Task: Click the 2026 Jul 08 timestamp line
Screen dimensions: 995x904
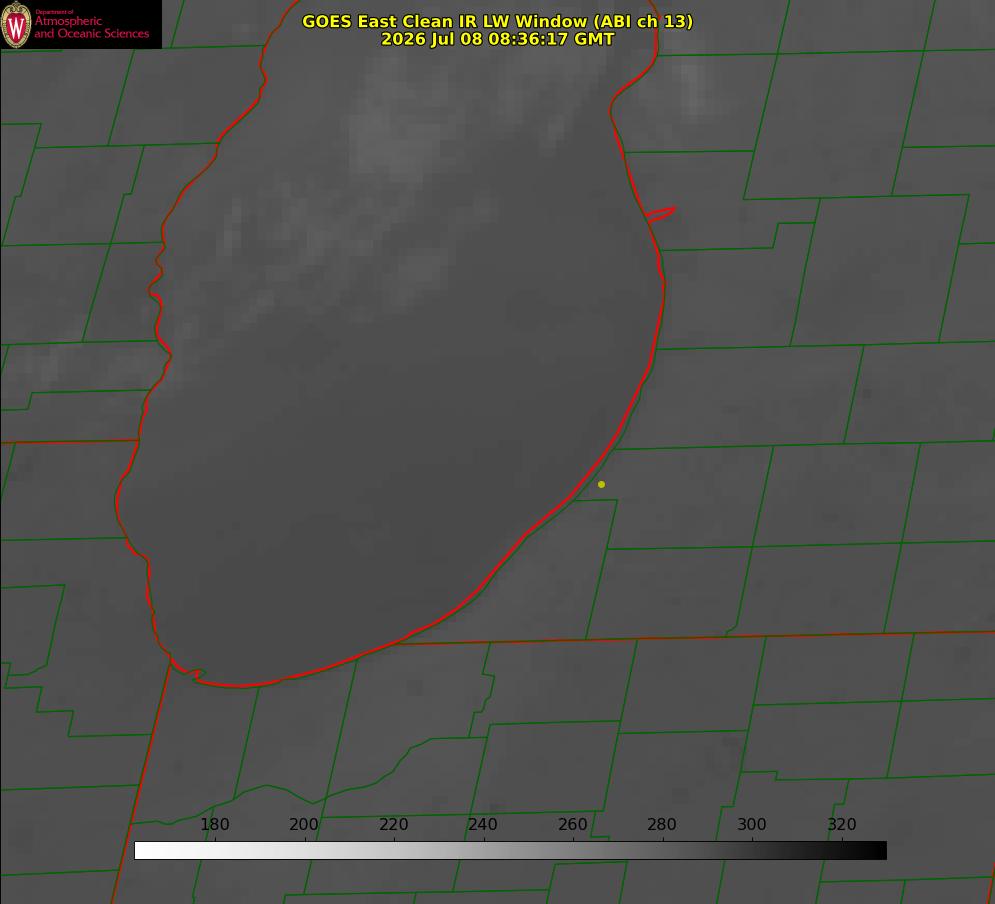Action: pos(498,39)
